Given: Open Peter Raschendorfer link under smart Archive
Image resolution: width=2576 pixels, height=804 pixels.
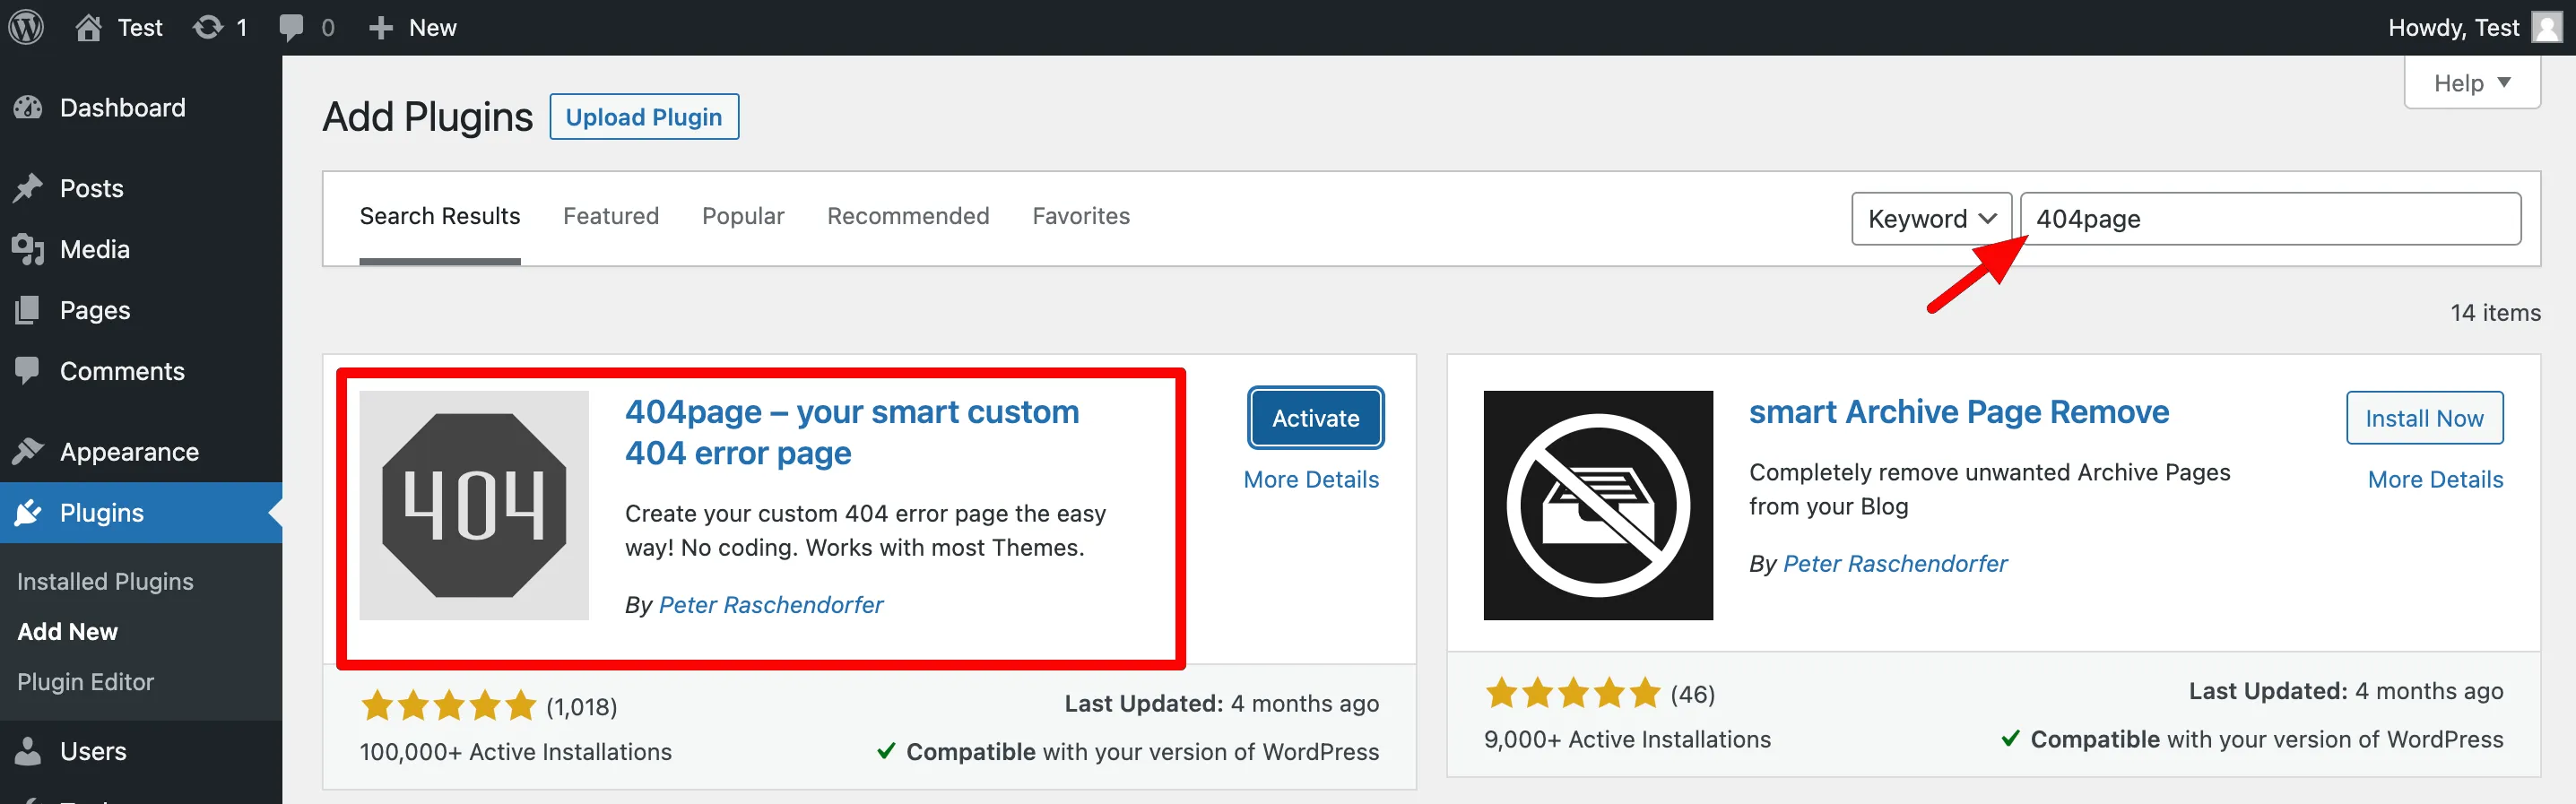Looking at the screenshot, I should coord(1895,564).
